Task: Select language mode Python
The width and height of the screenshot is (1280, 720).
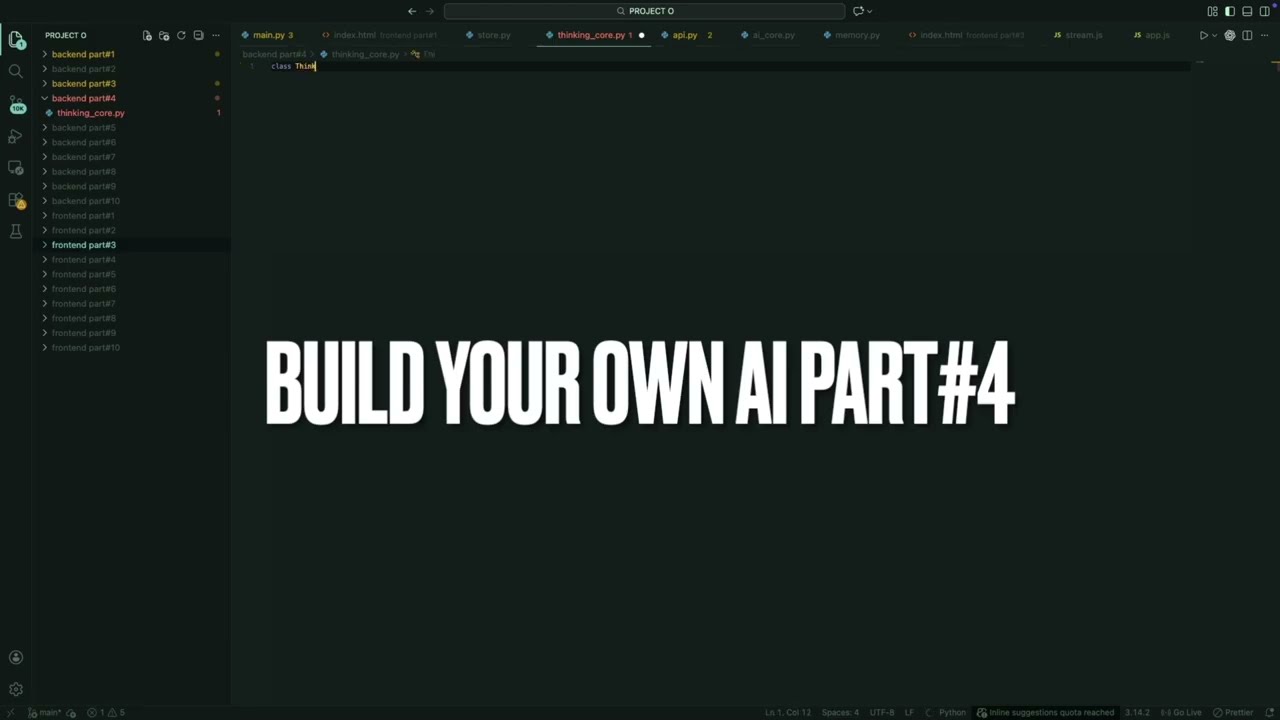Action: coord(952,712)
